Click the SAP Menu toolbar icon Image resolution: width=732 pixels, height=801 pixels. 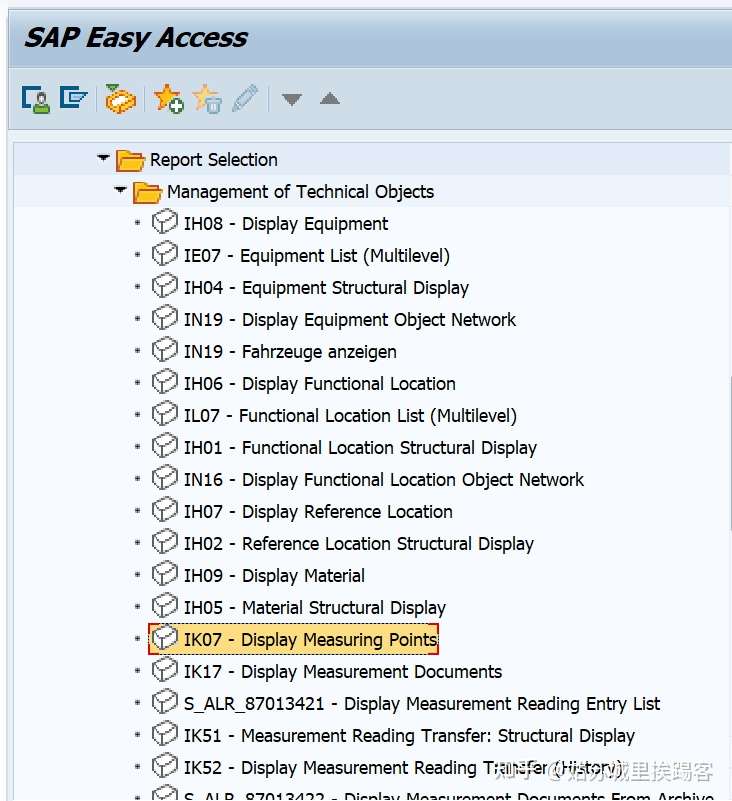(73, 98)
